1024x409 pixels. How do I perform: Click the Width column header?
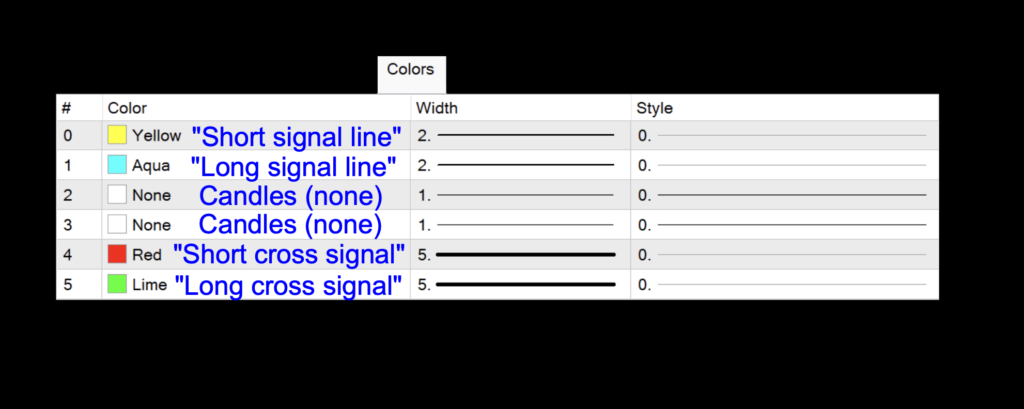point(437,108)
